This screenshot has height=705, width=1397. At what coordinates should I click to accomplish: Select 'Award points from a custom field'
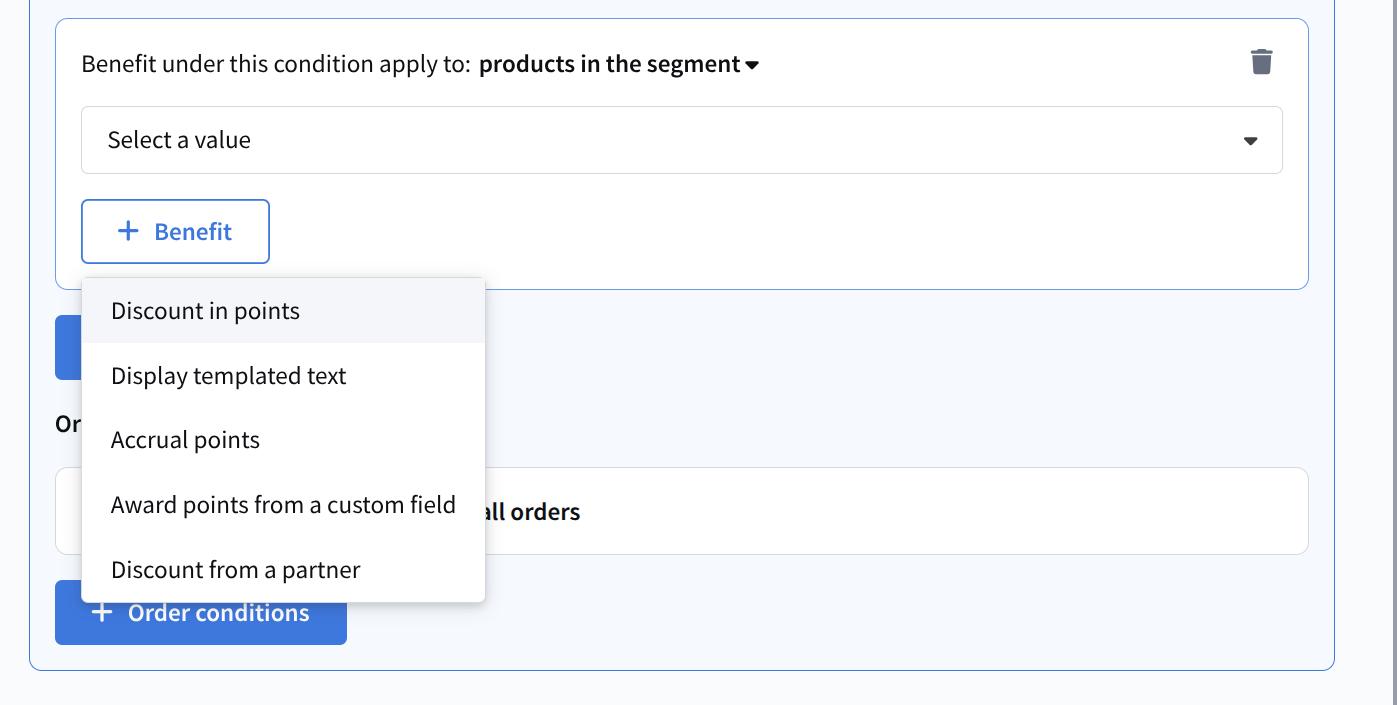point(283,505)
